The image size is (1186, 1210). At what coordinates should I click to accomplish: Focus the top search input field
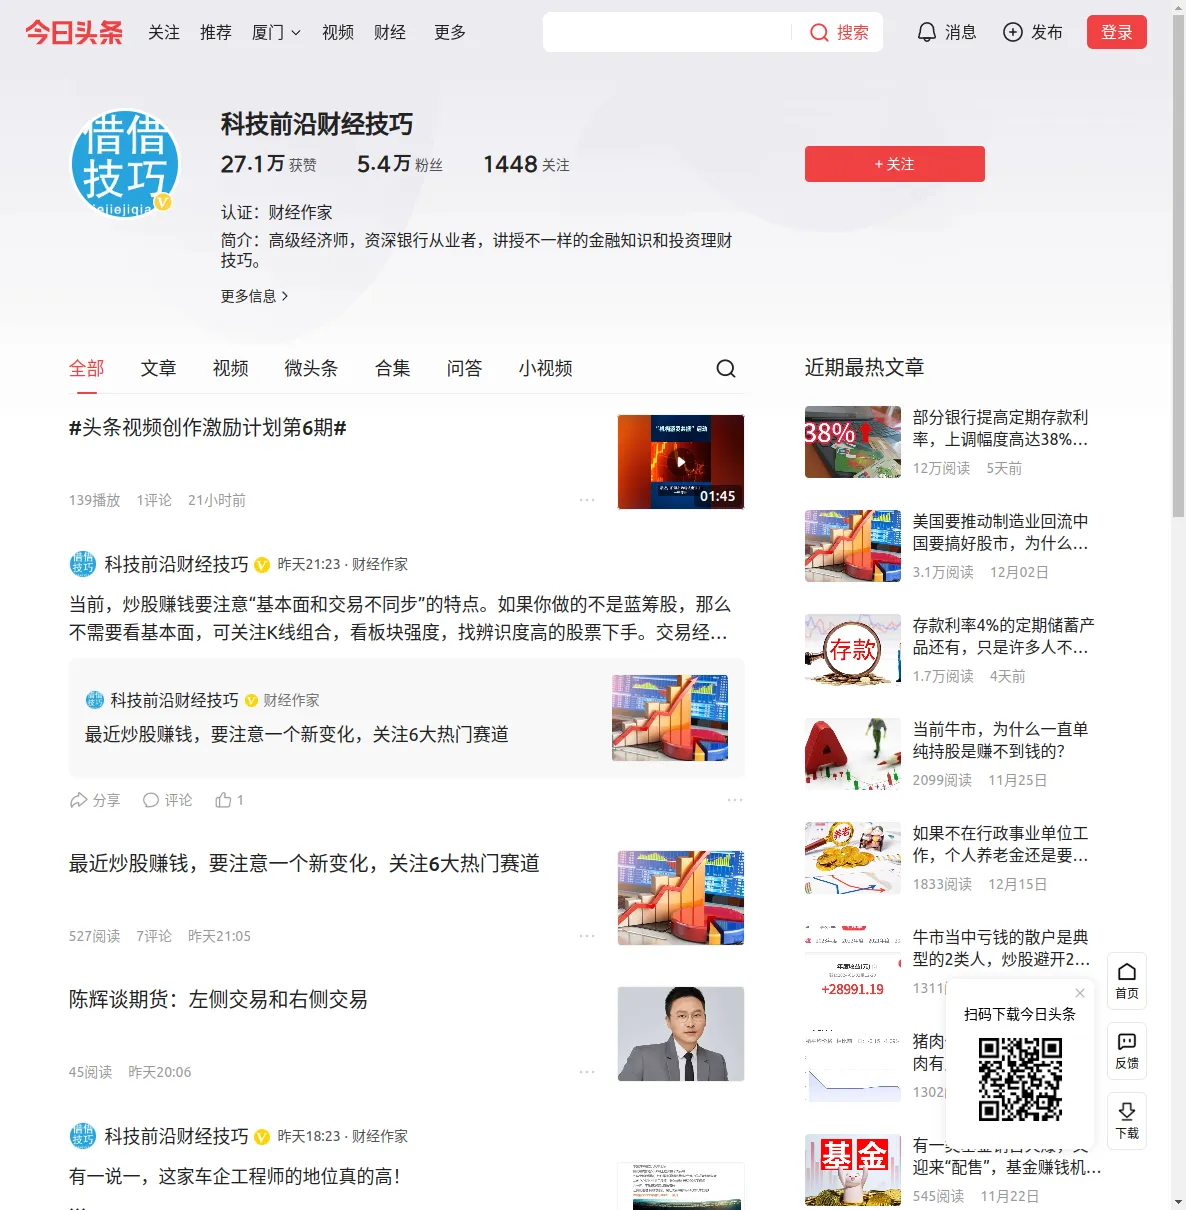pyautogui.click(x=668, y=32)
